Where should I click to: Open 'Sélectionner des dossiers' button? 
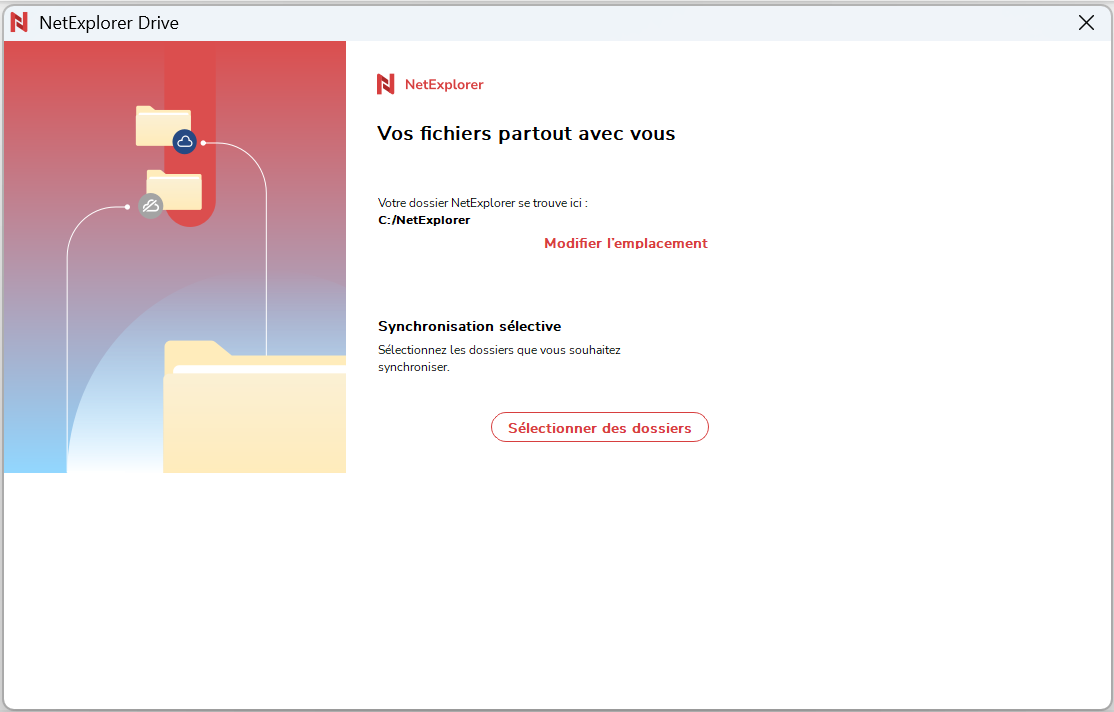pos(600,427)
